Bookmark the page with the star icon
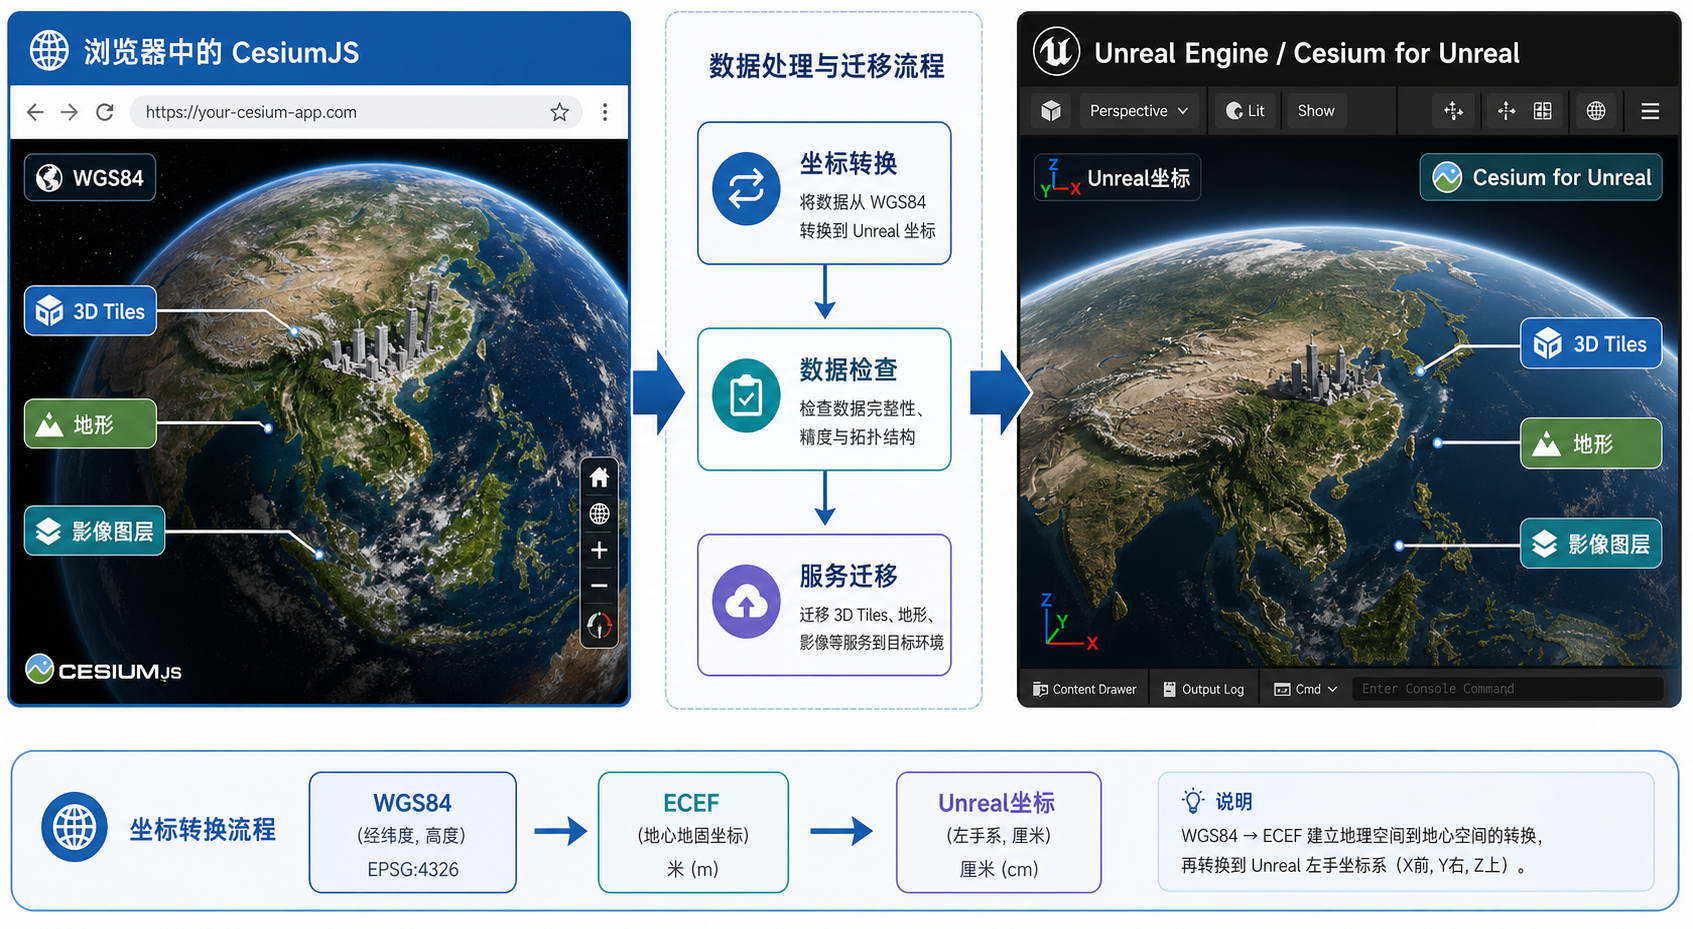The width and height of the screenshot is (1693, 929). pos(560,112)
